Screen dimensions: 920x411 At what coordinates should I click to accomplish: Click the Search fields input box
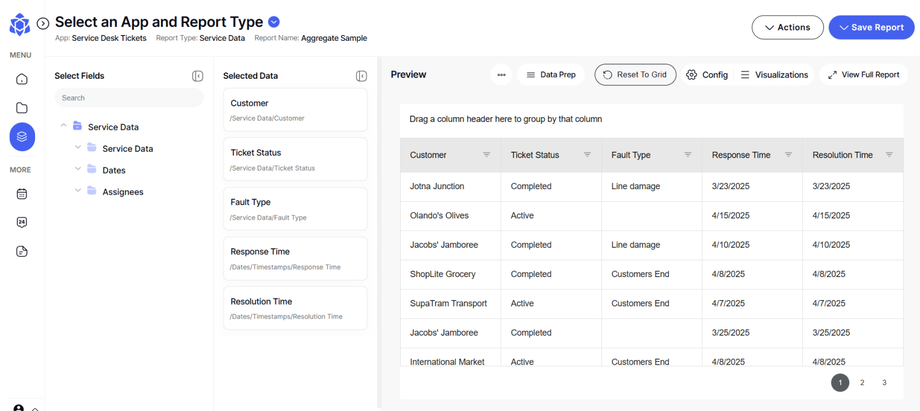pos(128,98)
